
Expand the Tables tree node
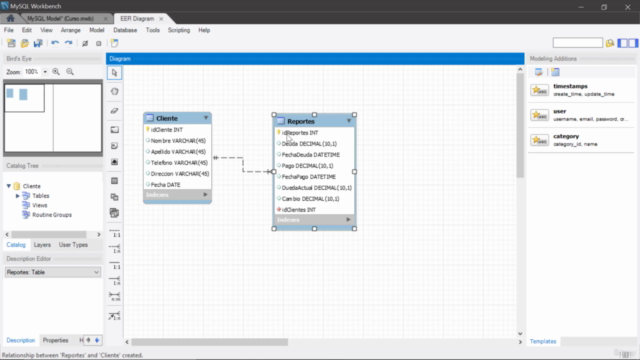pyautogui.click(x=18, y=196)
